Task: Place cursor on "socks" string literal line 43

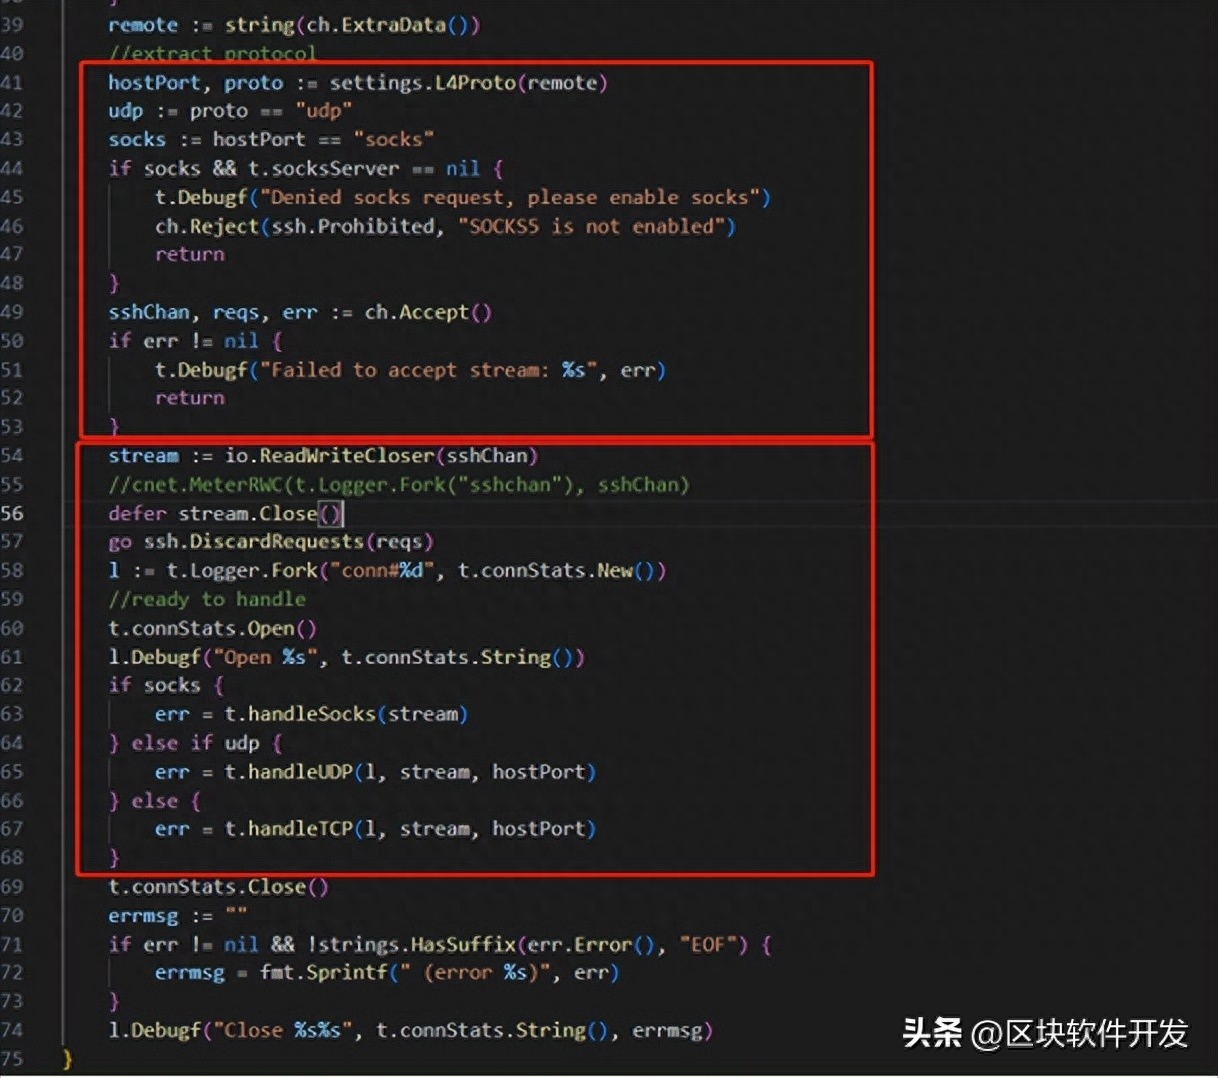Action: pos(393,140)
